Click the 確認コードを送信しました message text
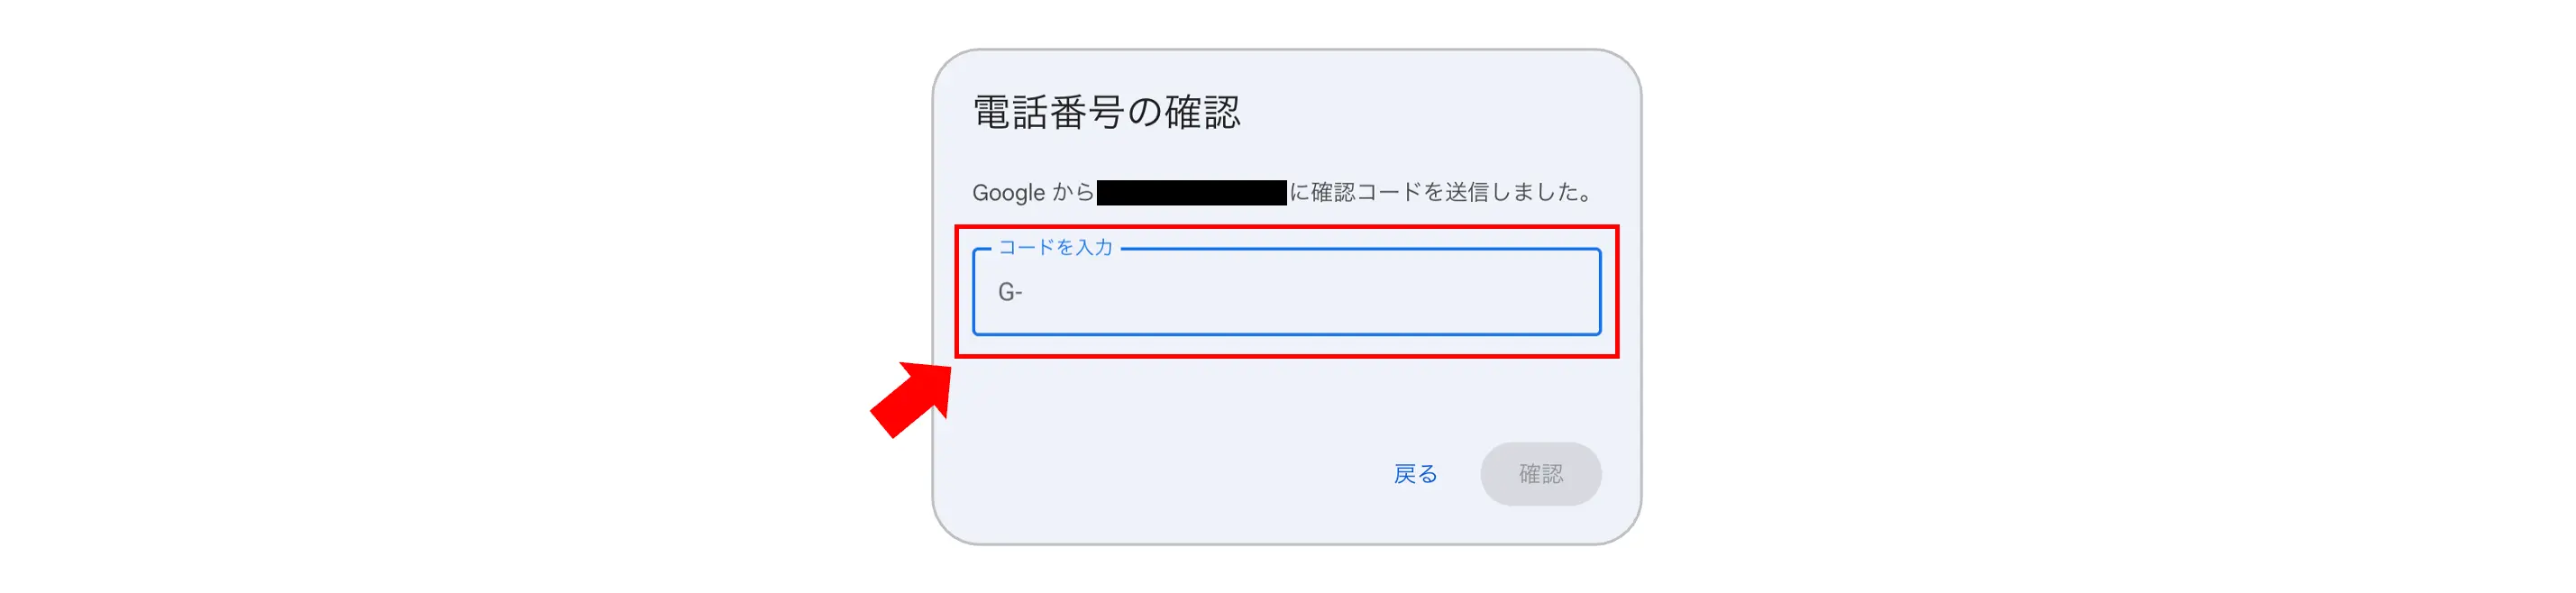The height and width of the screenshot is (593, 2576). tap(1442, 192)
